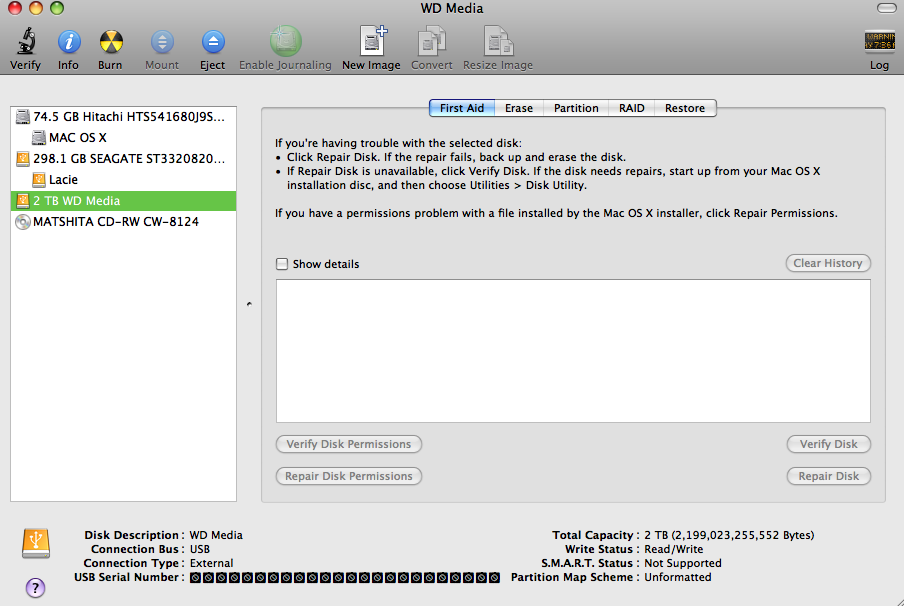Eject the selected disk via toolbar
Screen dimensions: 904x606
213,42
